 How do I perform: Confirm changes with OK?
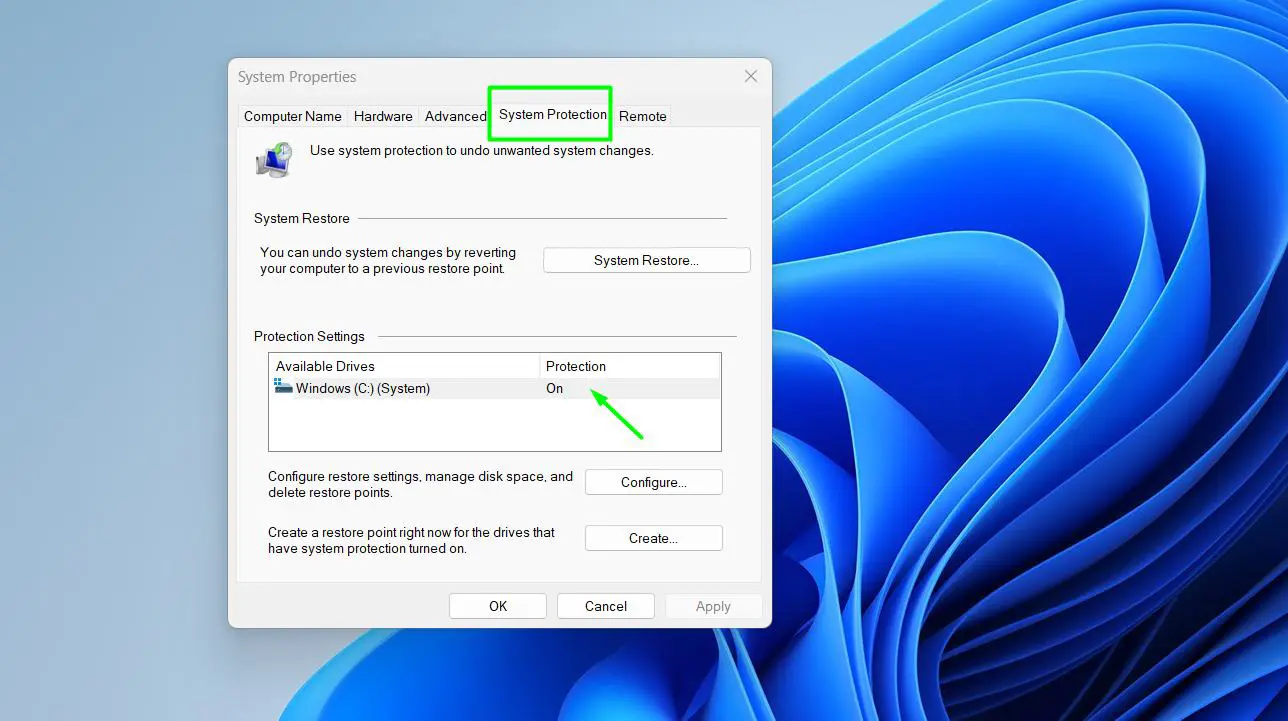(x=497, y=605)
